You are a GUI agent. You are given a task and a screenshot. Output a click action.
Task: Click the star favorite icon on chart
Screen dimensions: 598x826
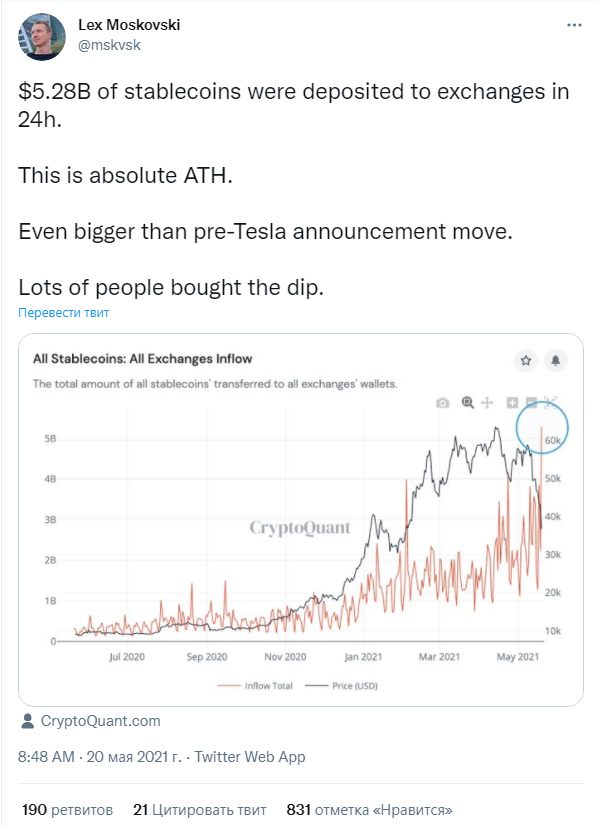(x=526, y=360)
